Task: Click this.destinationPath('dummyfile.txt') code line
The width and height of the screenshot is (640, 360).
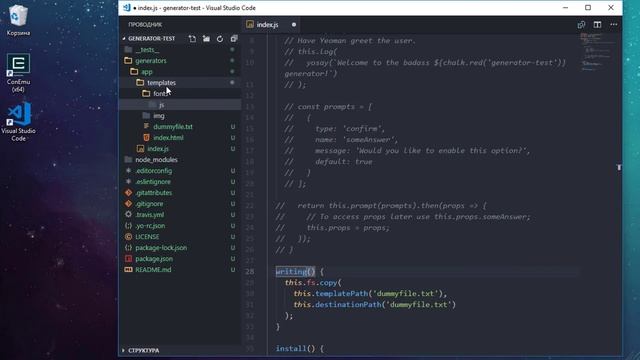Action: (x=374, y=304)
